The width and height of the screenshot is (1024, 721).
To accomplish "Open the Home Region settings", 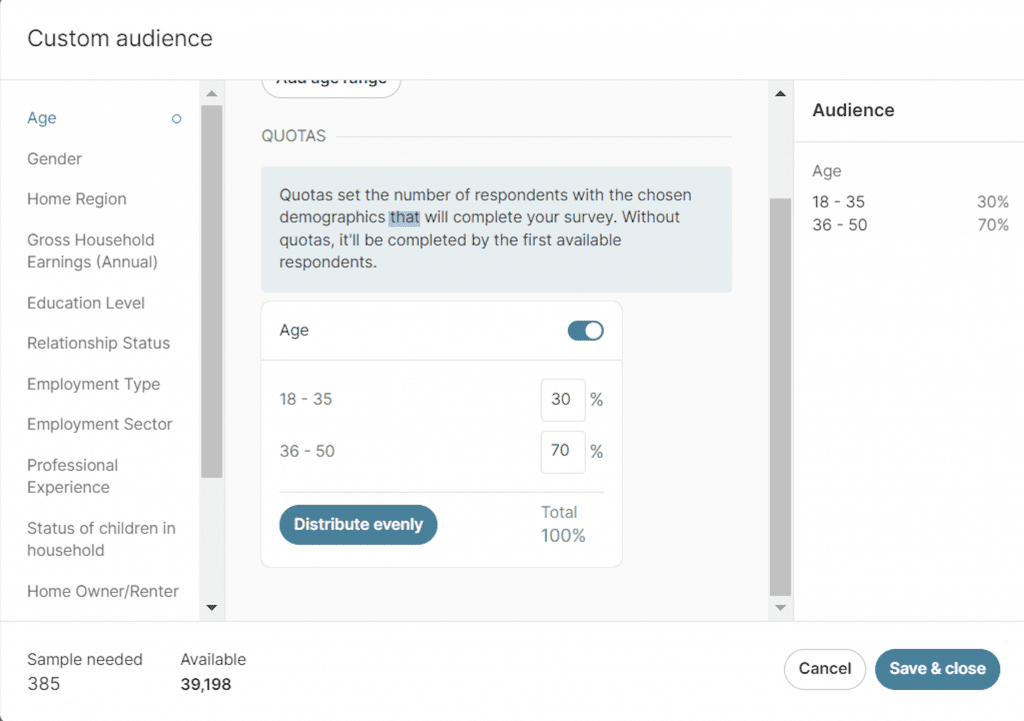I will tap(76, 199).
